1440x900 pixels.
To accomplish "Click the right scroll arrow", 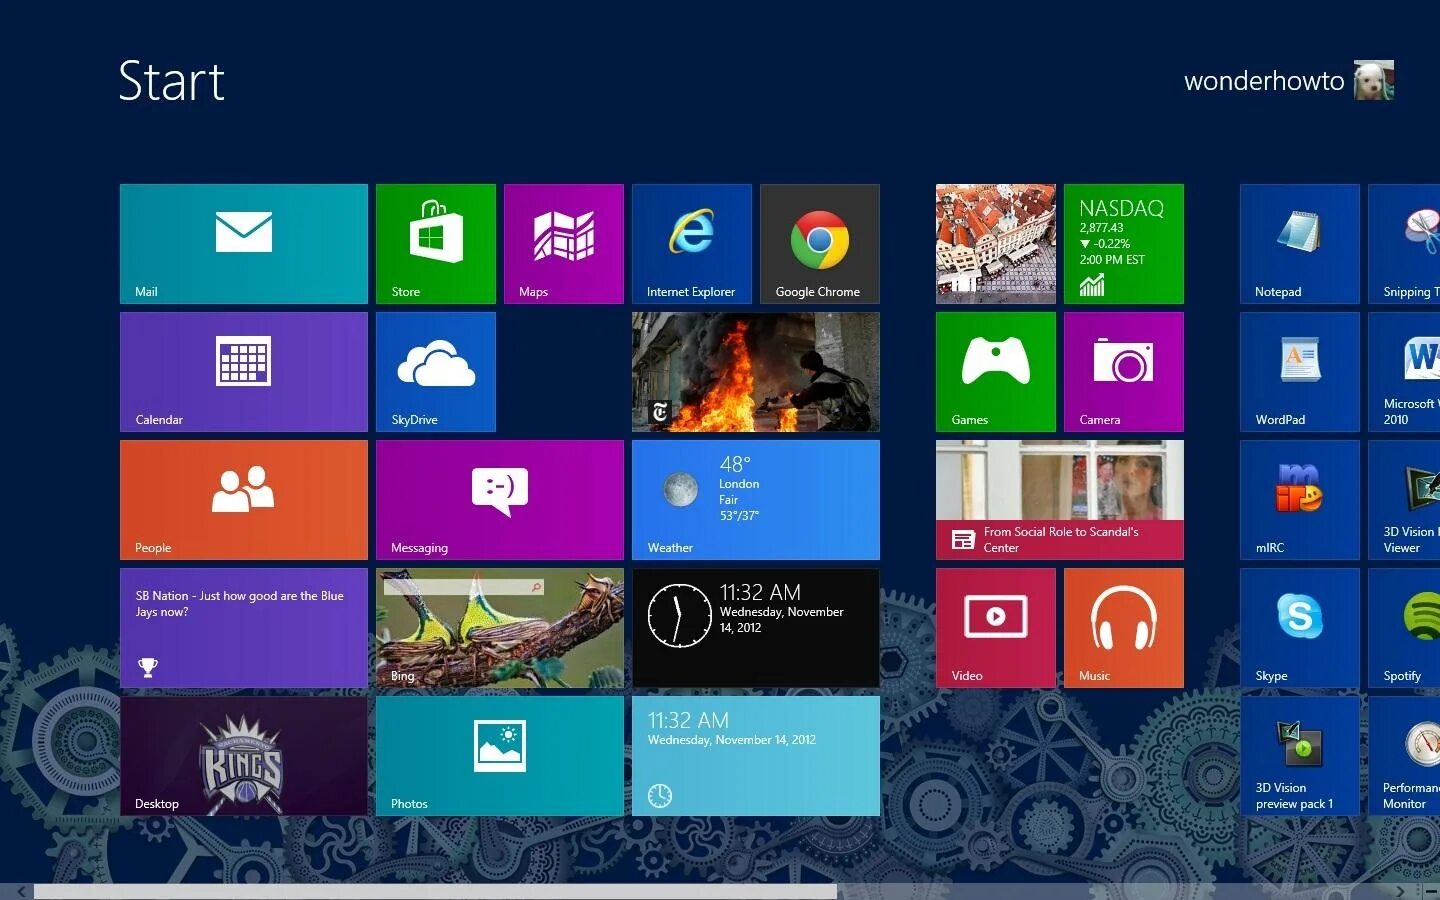I will click(1402, 891).
